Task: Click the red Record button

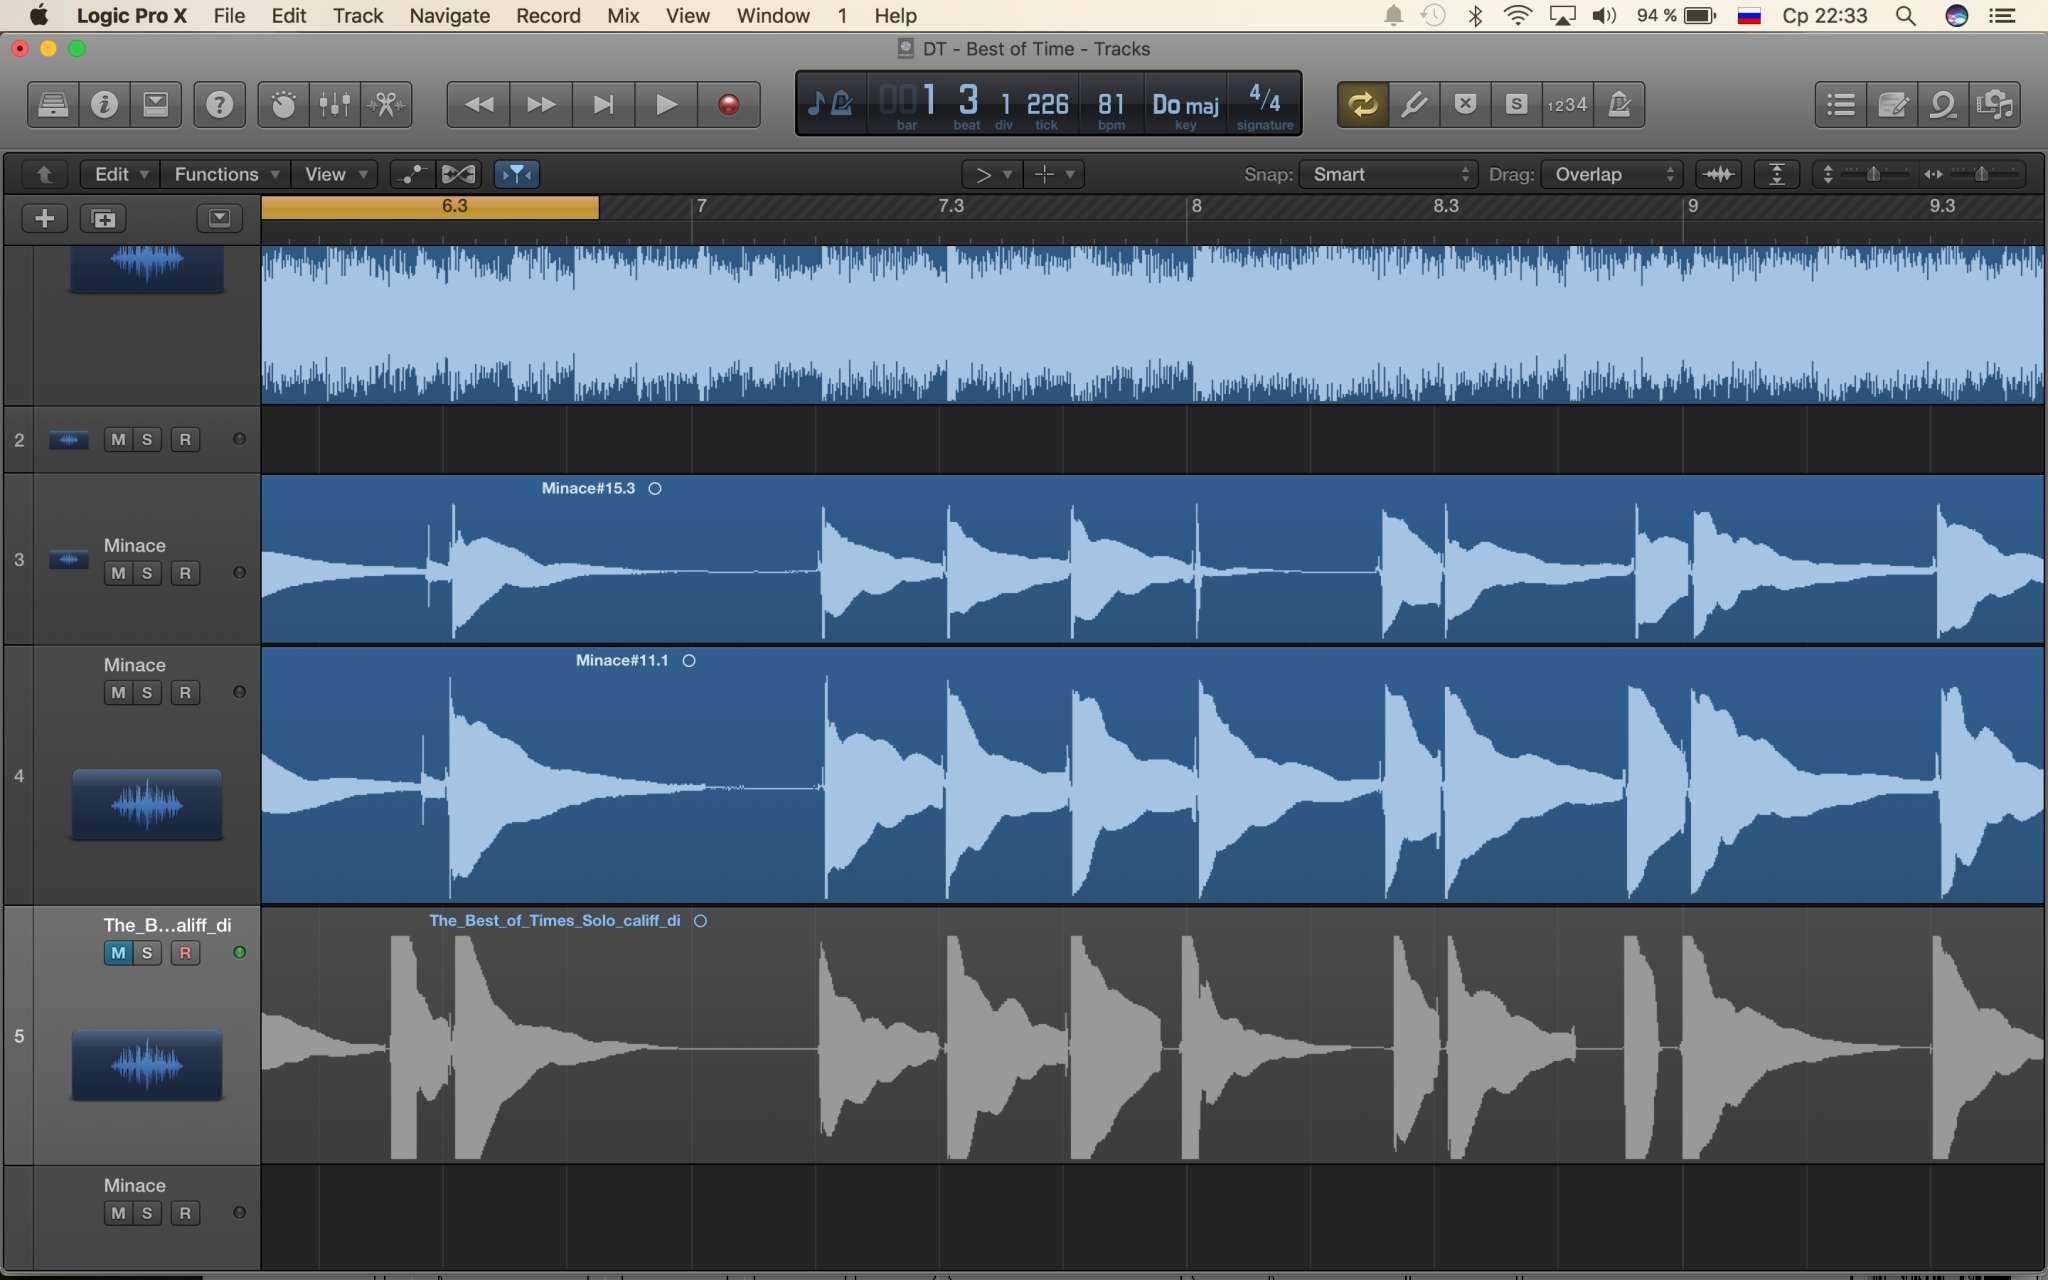Action: click(x=728, y=104)
